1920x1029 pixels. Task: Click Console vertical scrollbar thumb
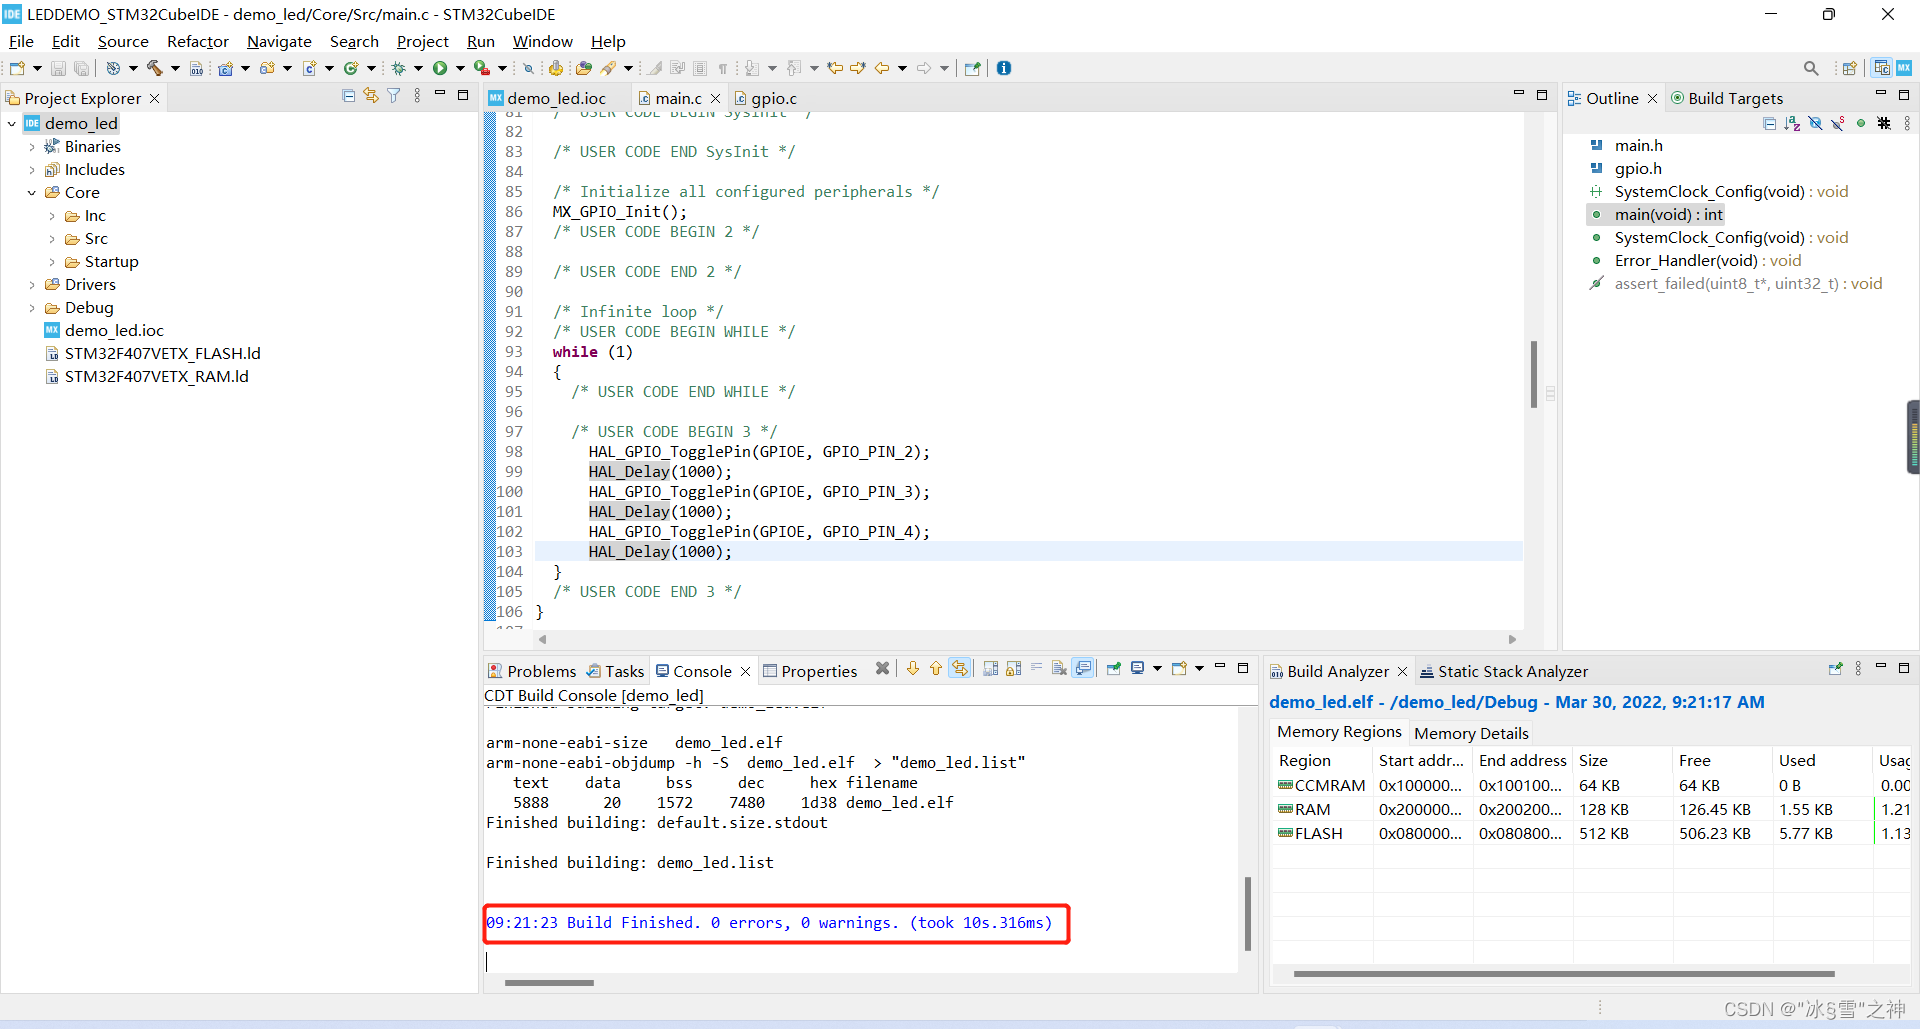tap(1248, 913)
